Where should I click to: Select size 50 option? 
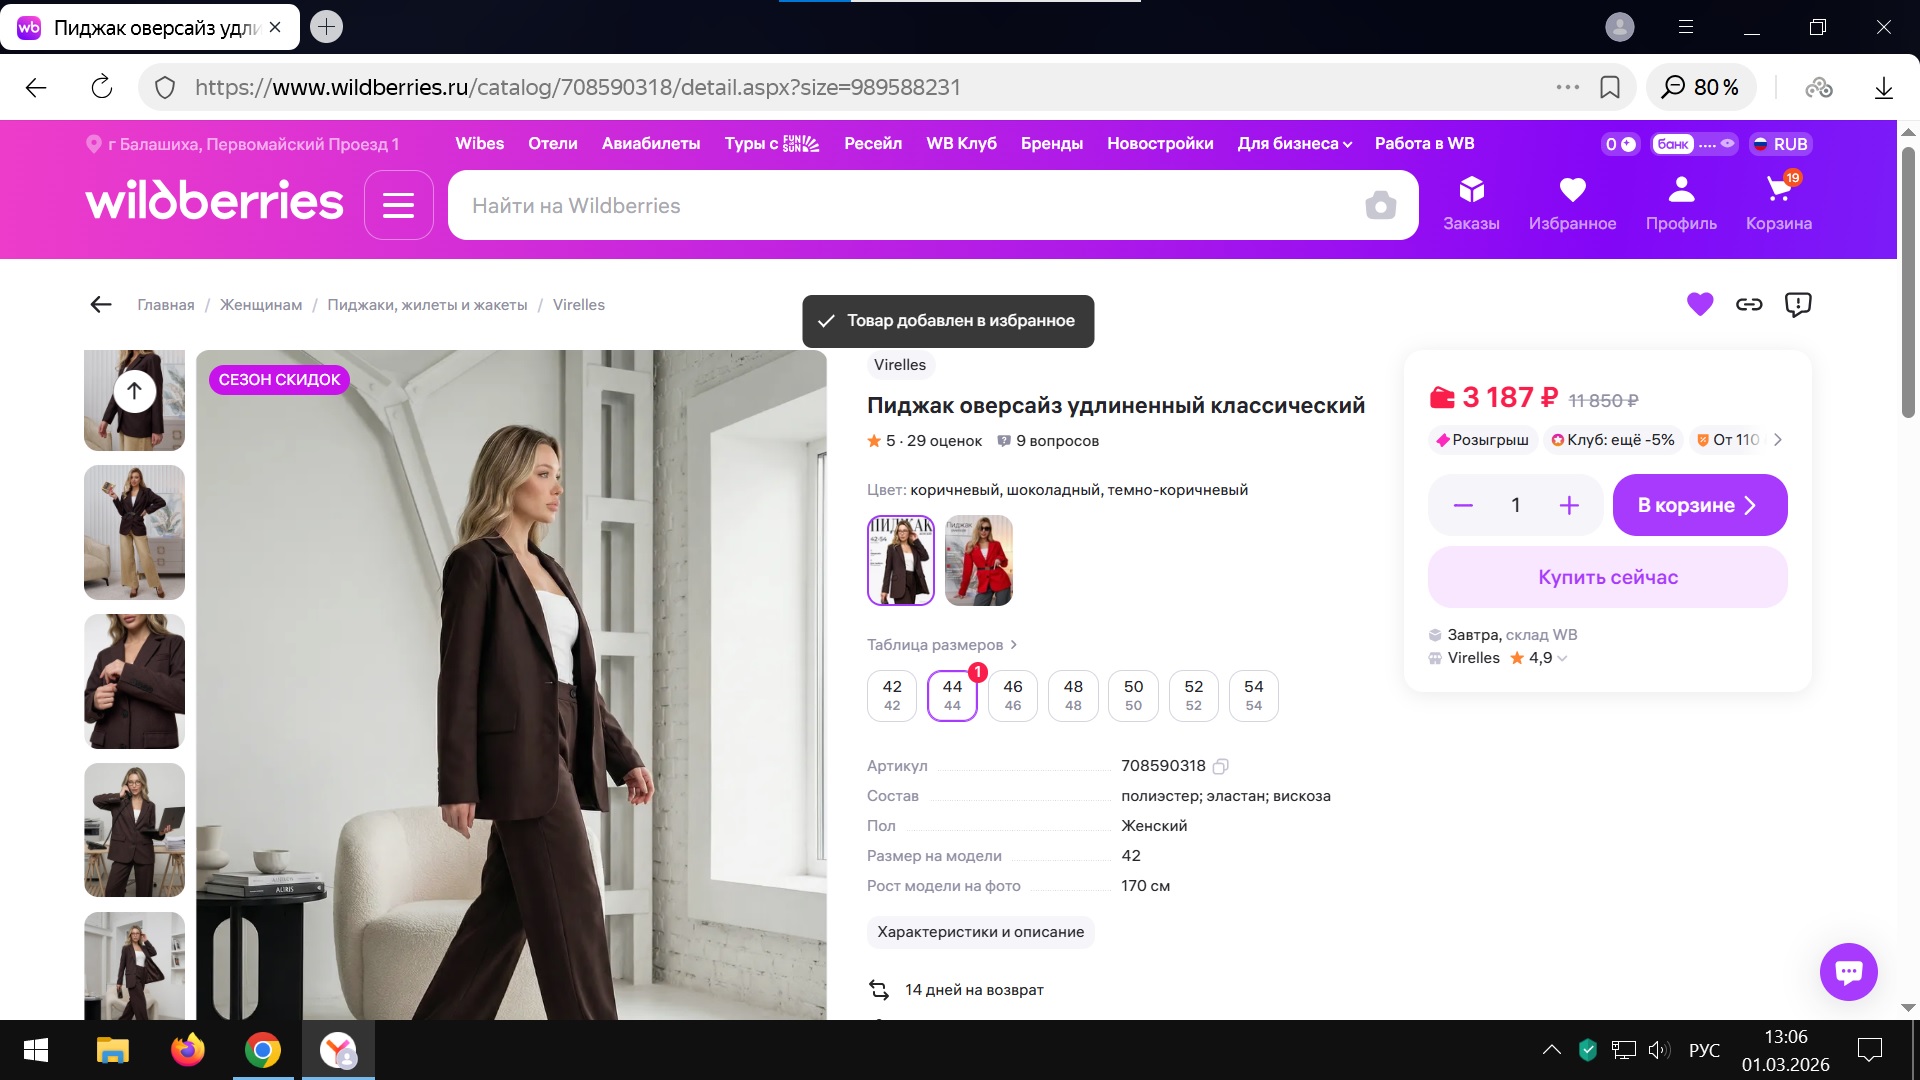[1133, 695]
